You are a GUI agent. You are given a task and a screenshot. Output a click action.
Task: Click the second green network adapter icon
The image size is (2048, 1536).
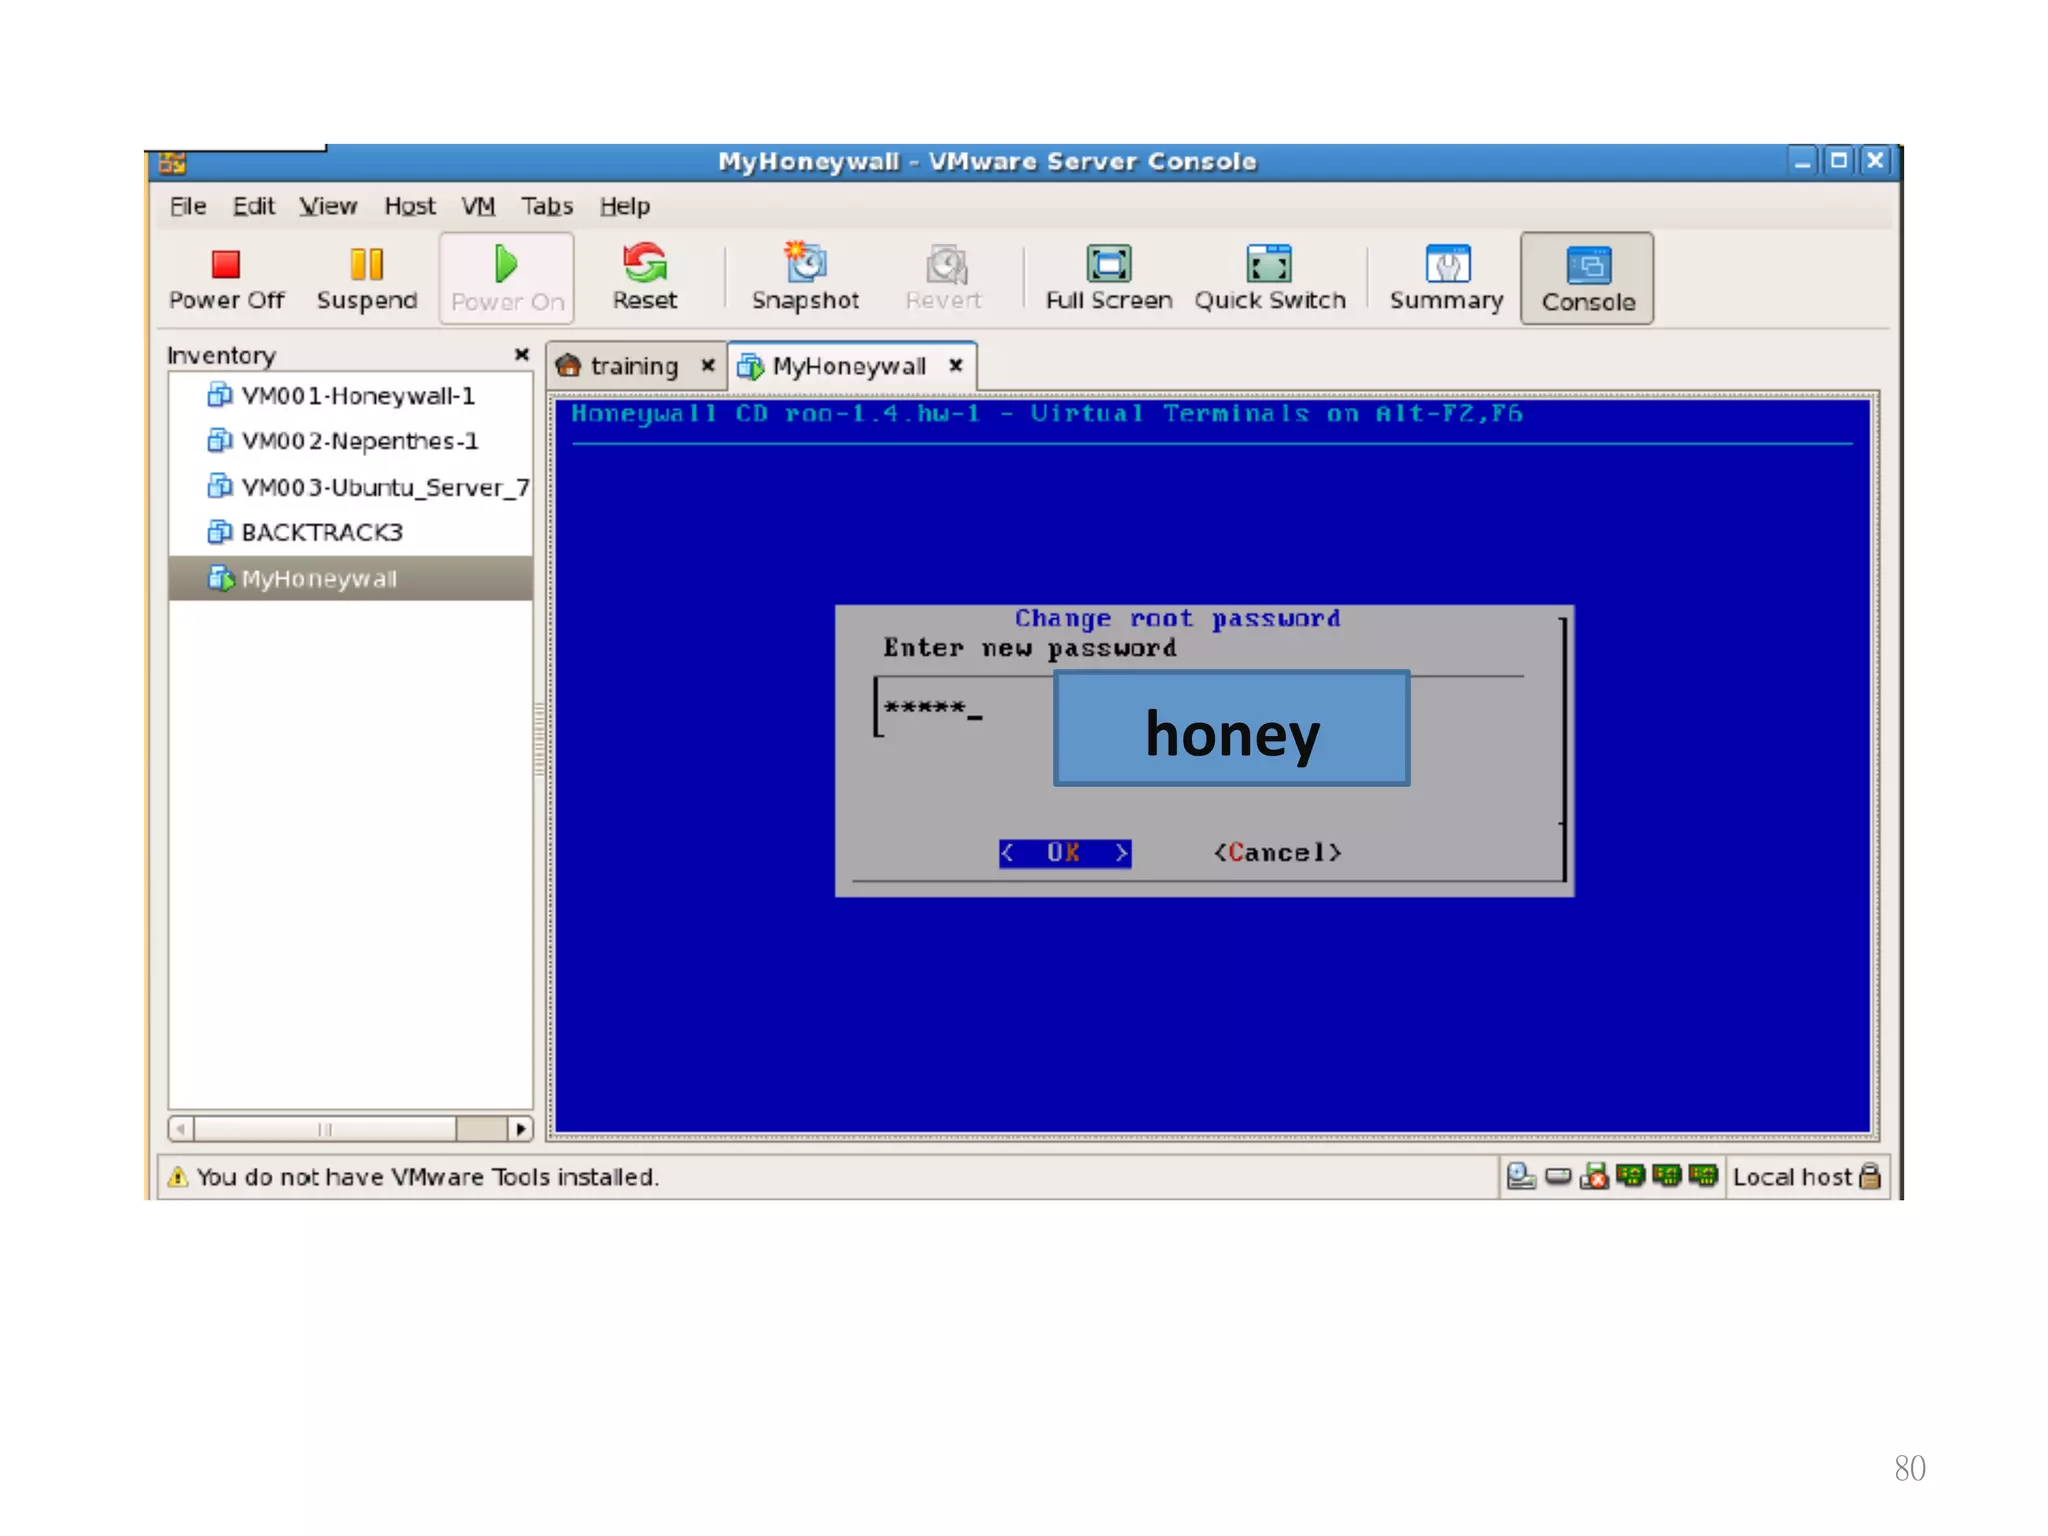click(1666, 1176)
